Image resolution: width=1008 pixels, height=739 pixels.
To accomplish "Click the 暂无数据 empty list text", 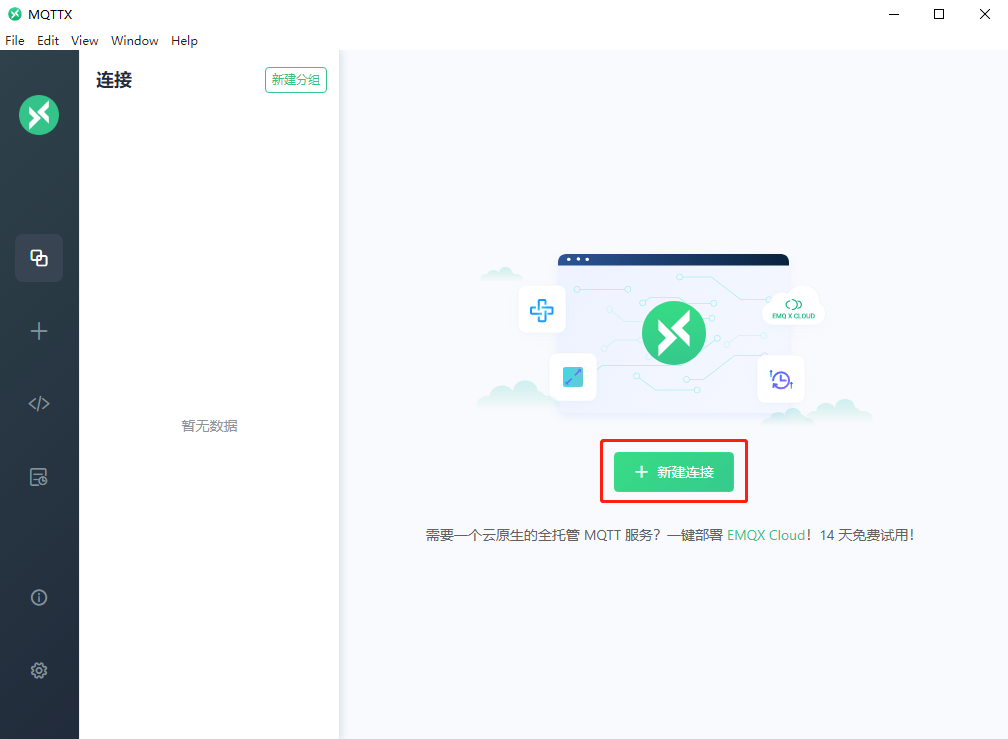I will [x=210, y=425].
